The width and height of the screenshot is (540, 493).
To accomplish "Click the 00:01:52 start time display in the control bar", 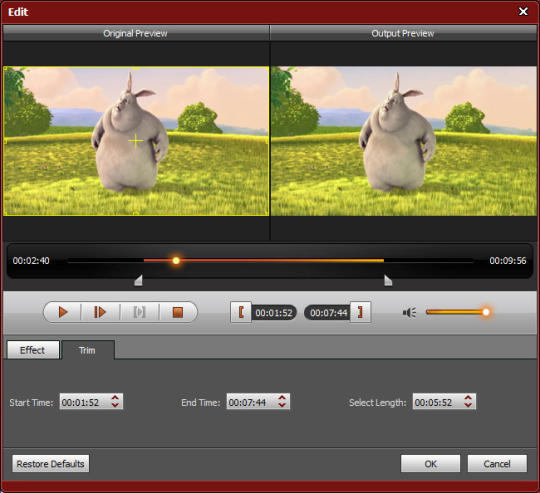I will 274,313.
